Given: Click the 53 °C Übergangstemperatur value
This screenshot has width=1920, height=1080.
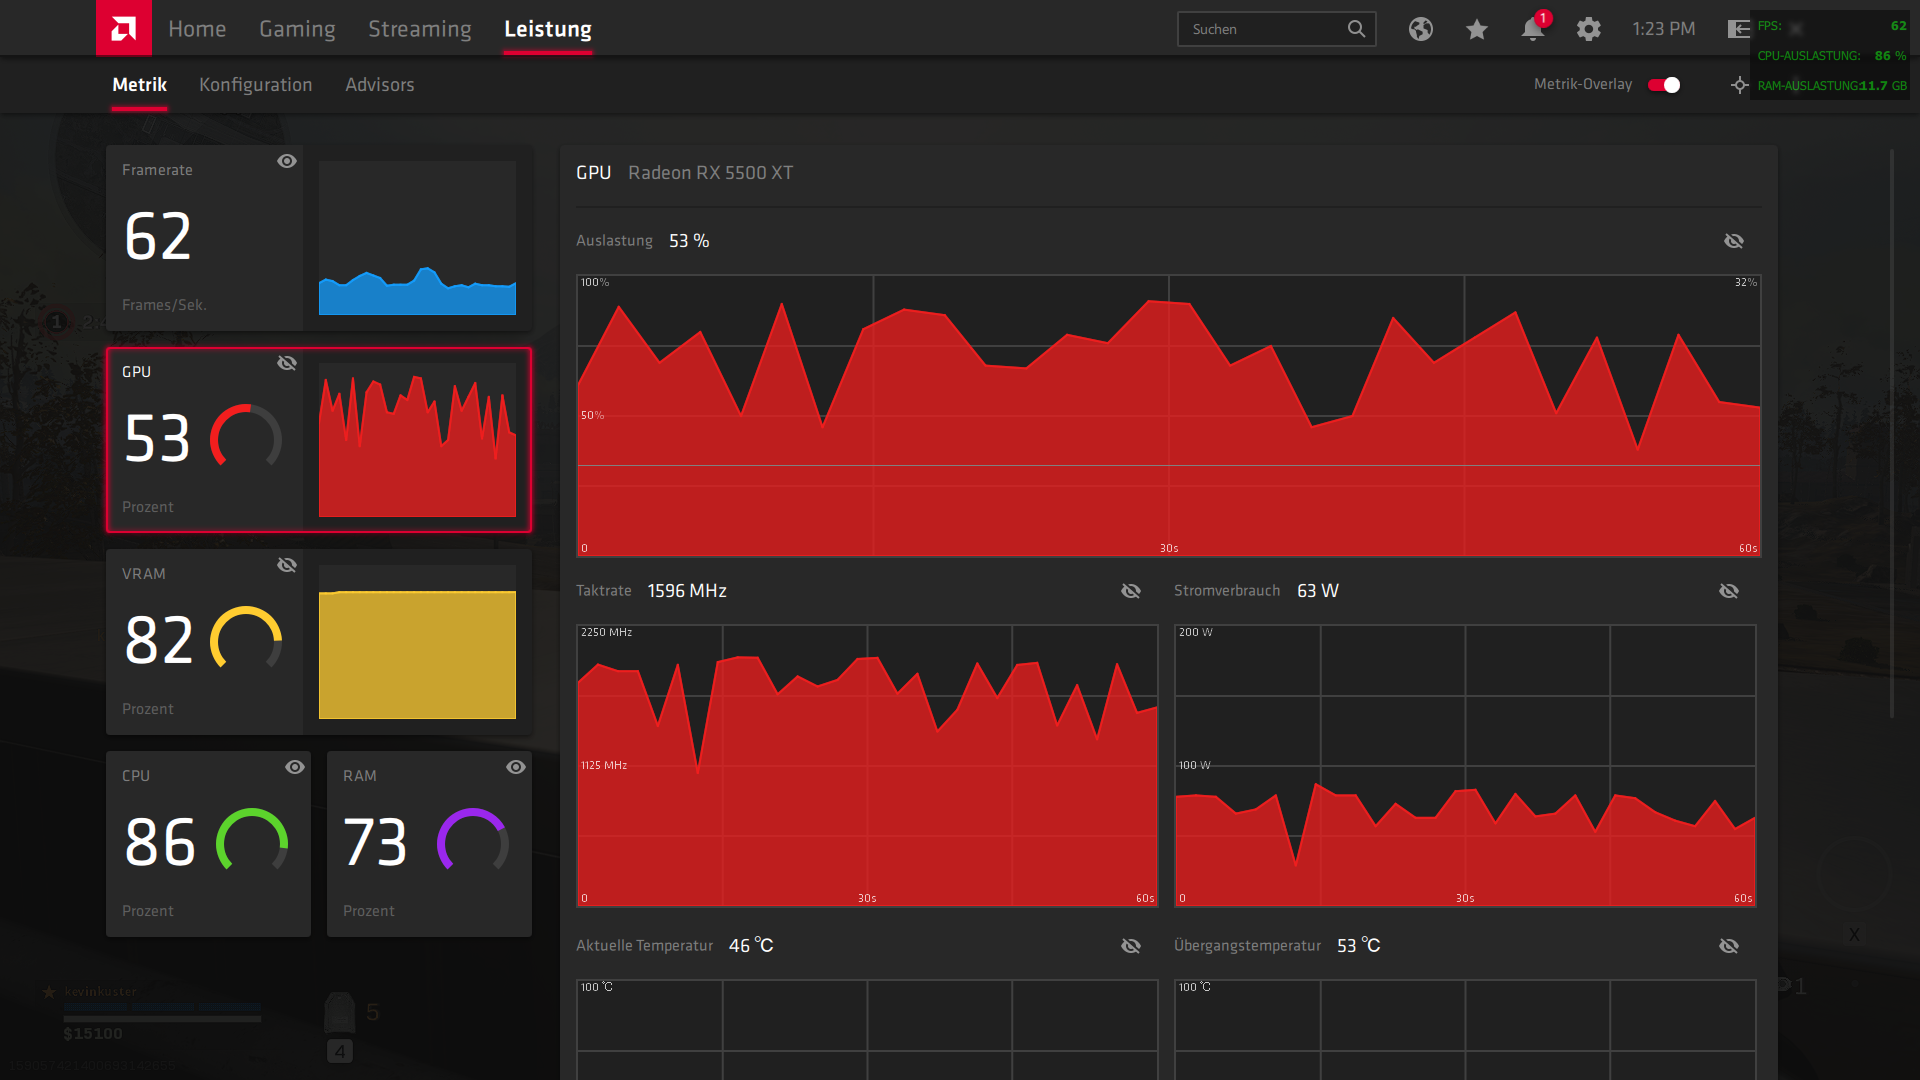Looking at the screenshot, I should (1358, 946).
